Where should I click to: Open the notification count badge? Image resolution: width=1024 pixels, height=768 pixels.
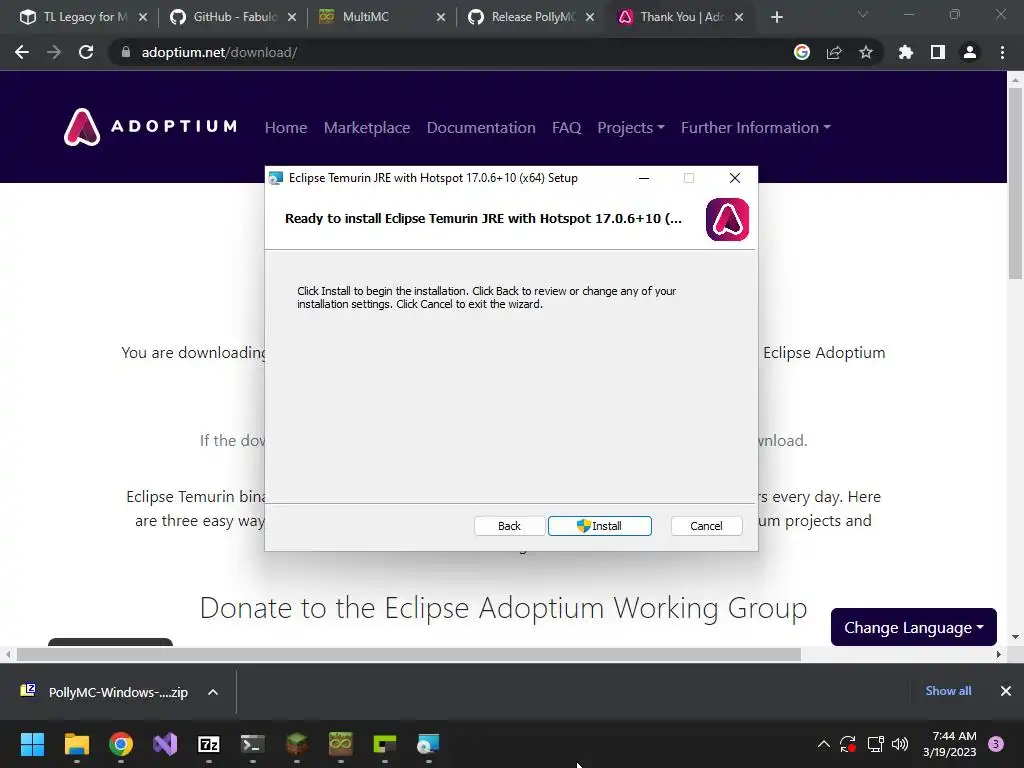point(996,744)
